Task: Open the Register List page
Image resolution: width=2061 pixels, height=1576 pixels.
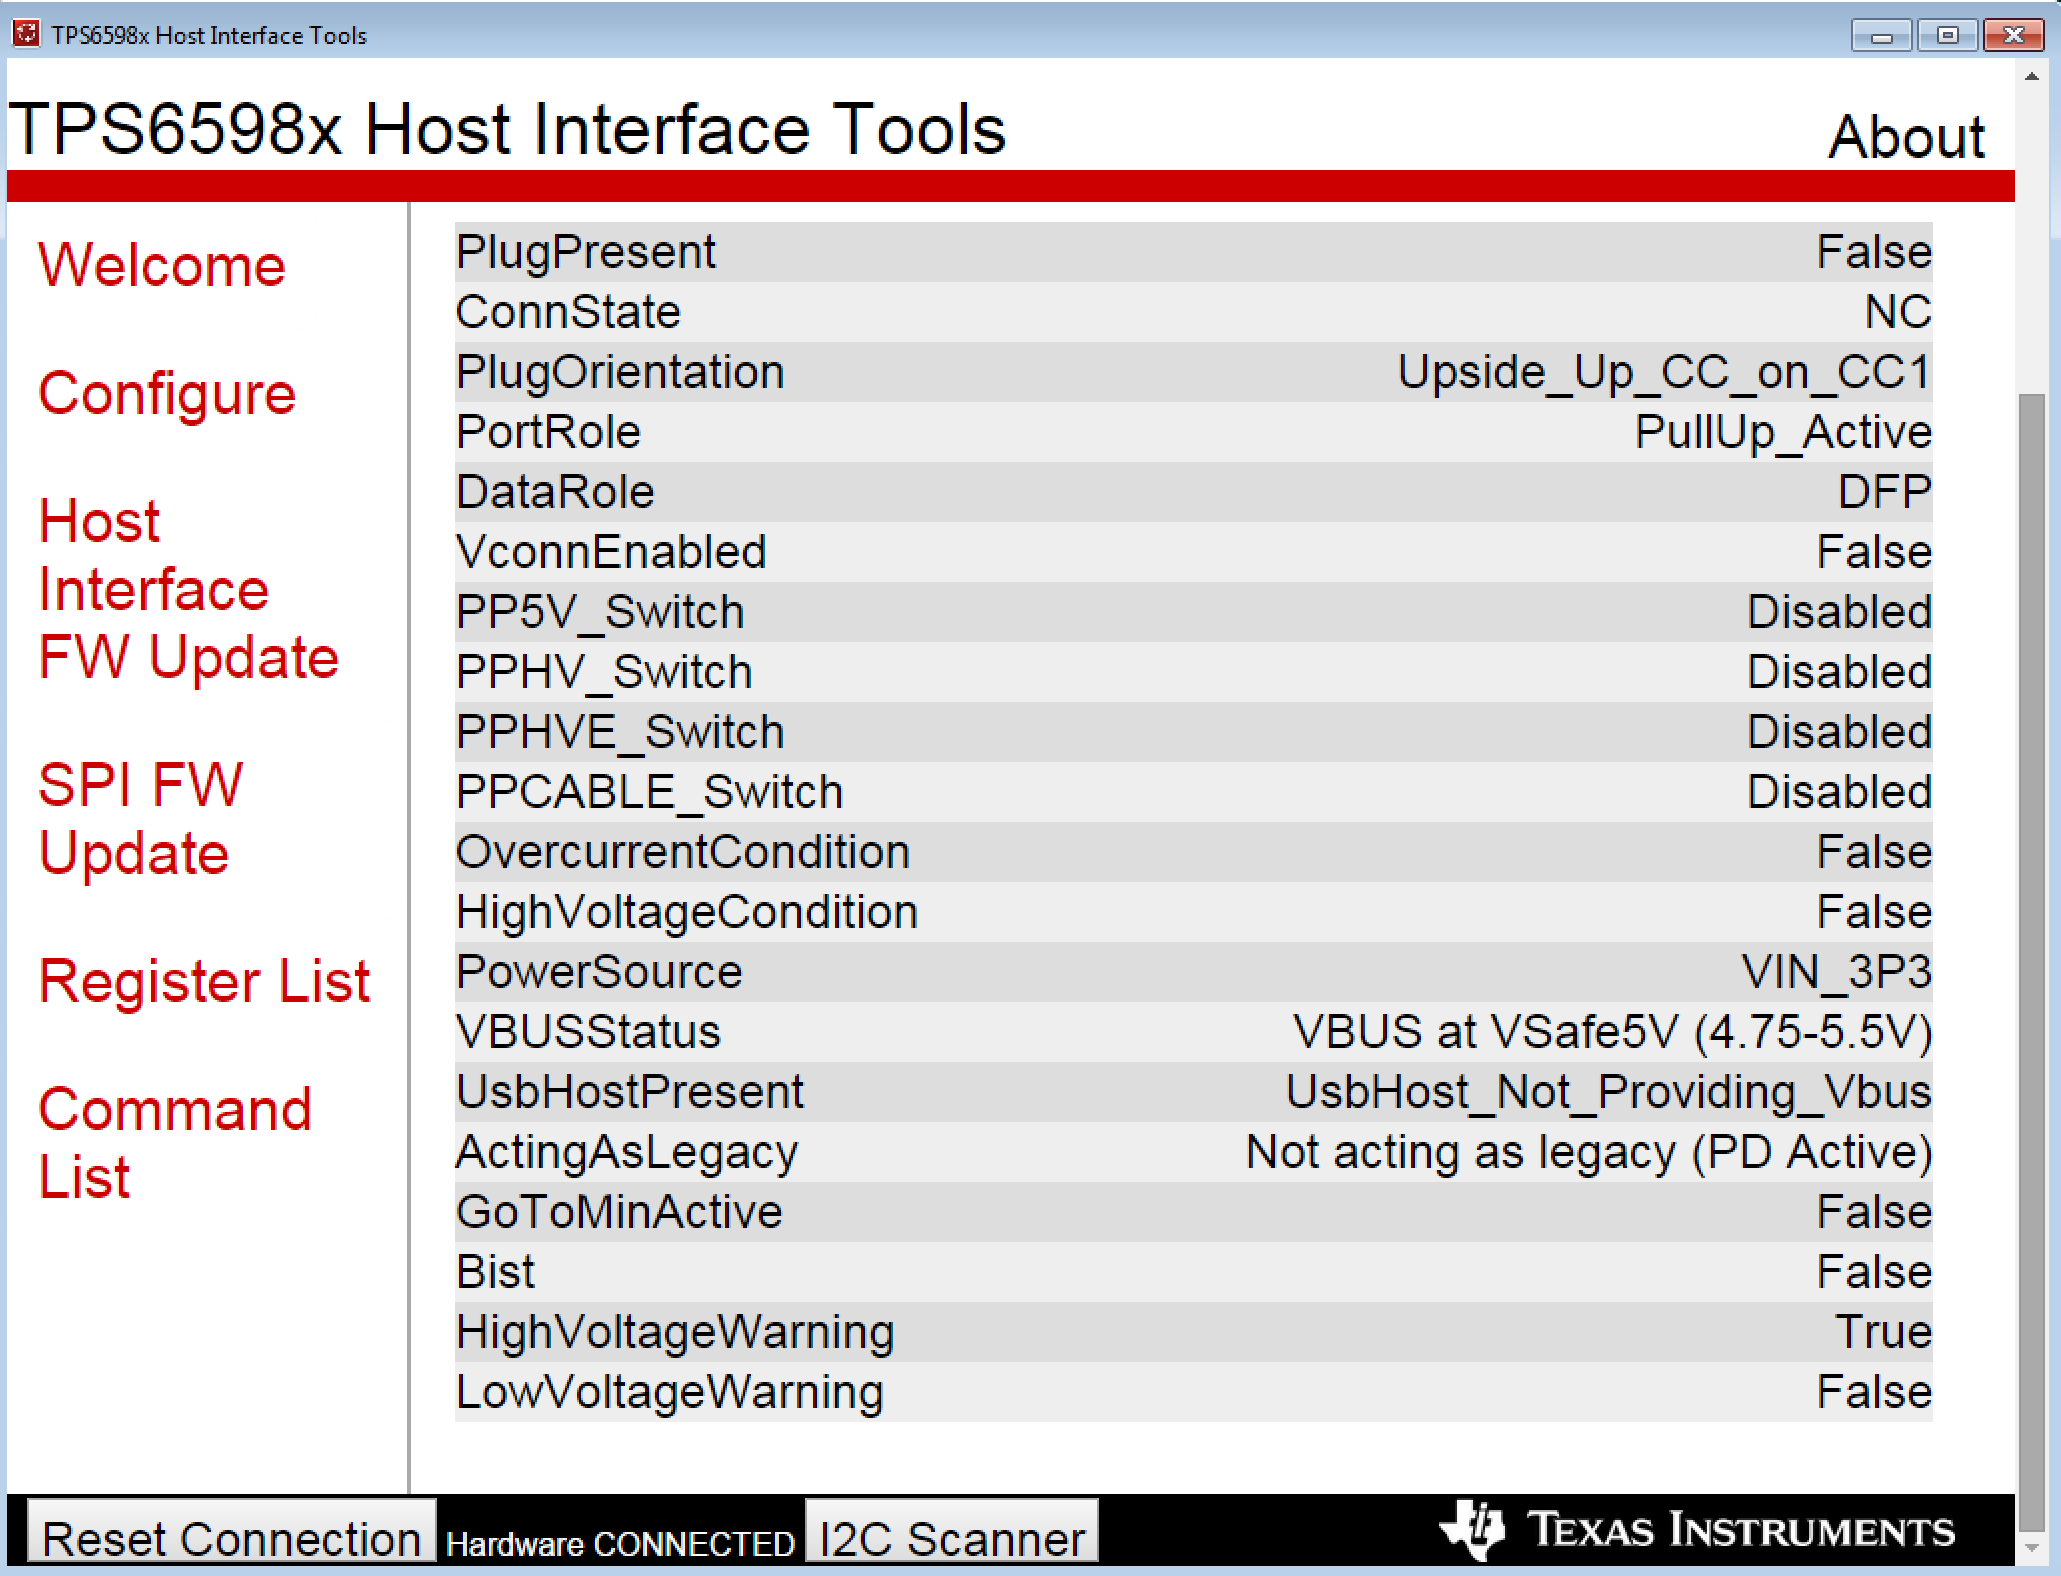Action: point(204,981)
